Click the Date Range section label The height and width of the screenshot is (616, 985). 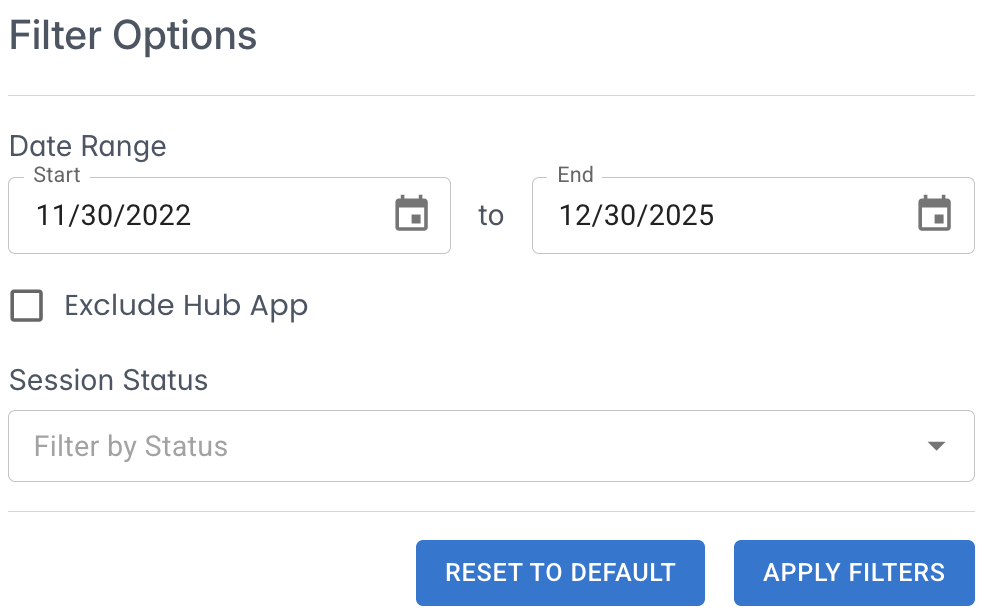tap(88, 147)
